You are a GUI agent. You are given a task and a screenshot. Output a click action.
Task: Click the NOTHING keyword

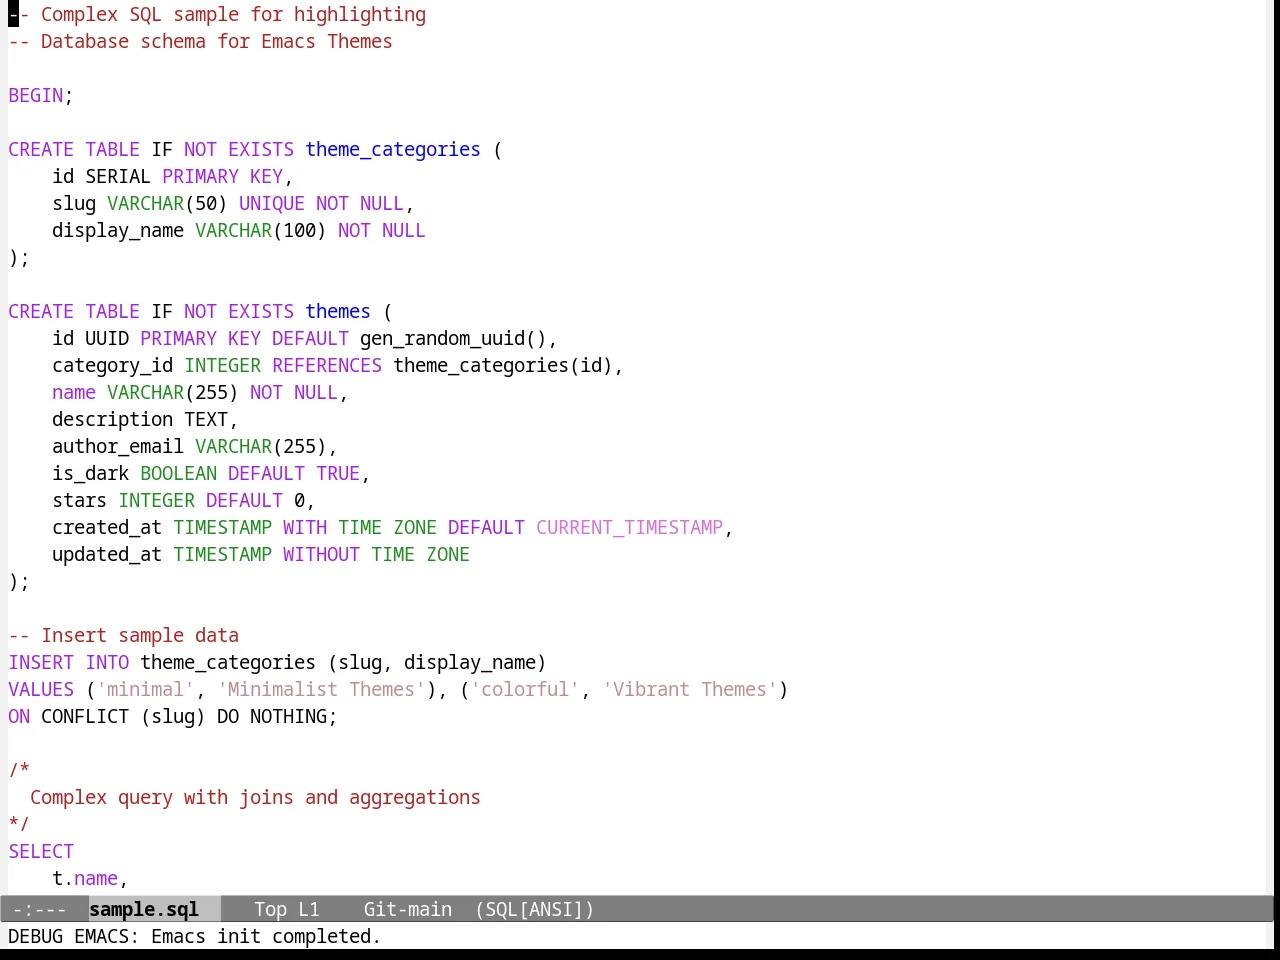[288, 716]
